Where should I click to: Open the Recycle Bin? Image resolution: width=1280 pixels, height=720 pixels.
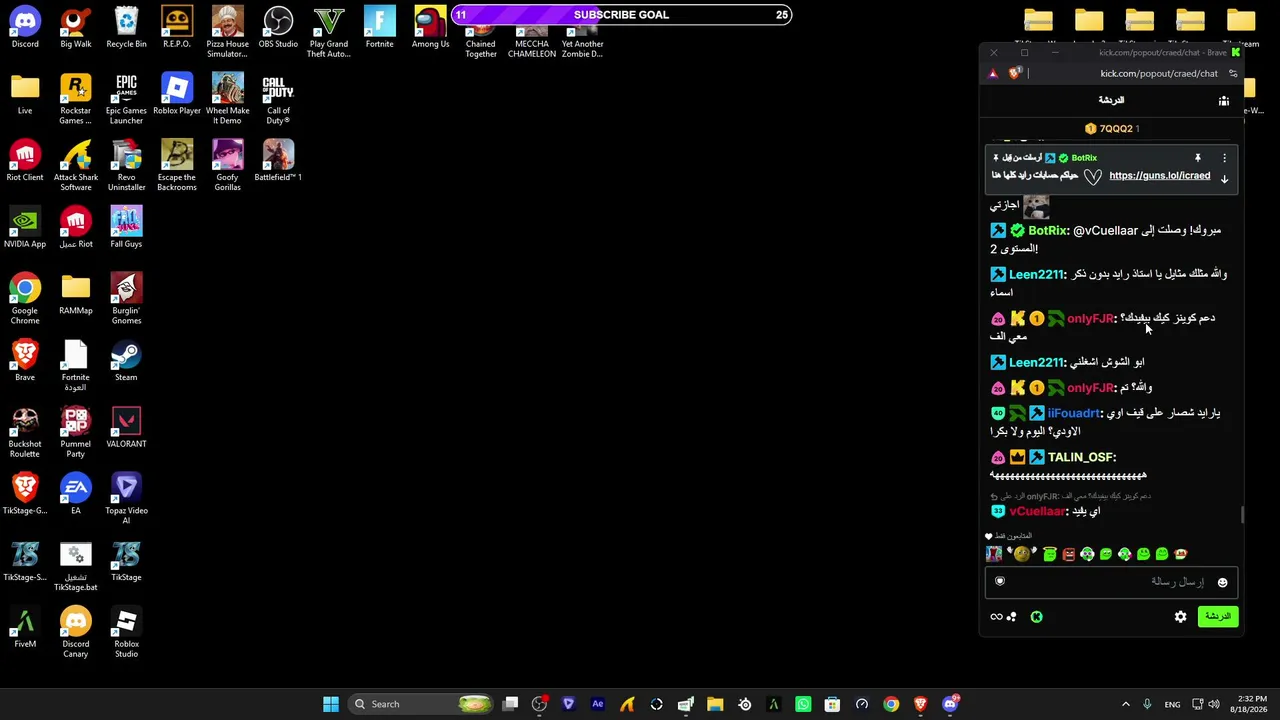coord(126,28)
